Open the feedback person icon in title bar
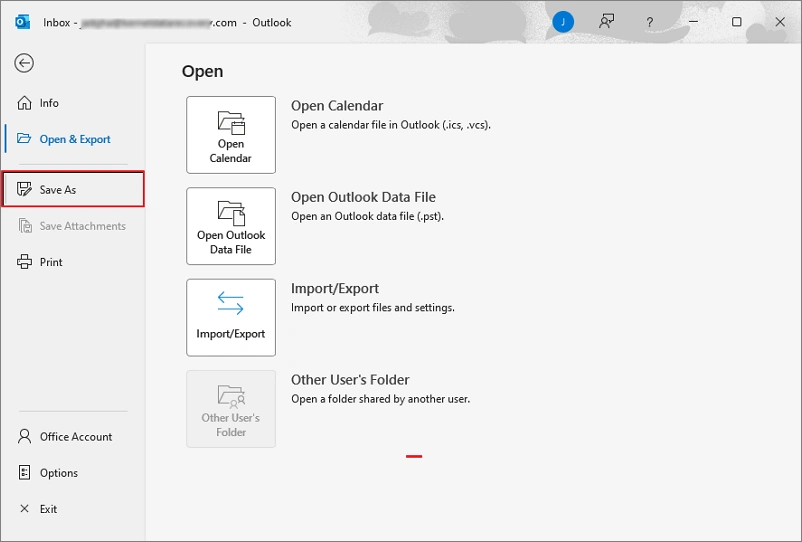Viewport: 802px width, 542px height. (606, 22)
